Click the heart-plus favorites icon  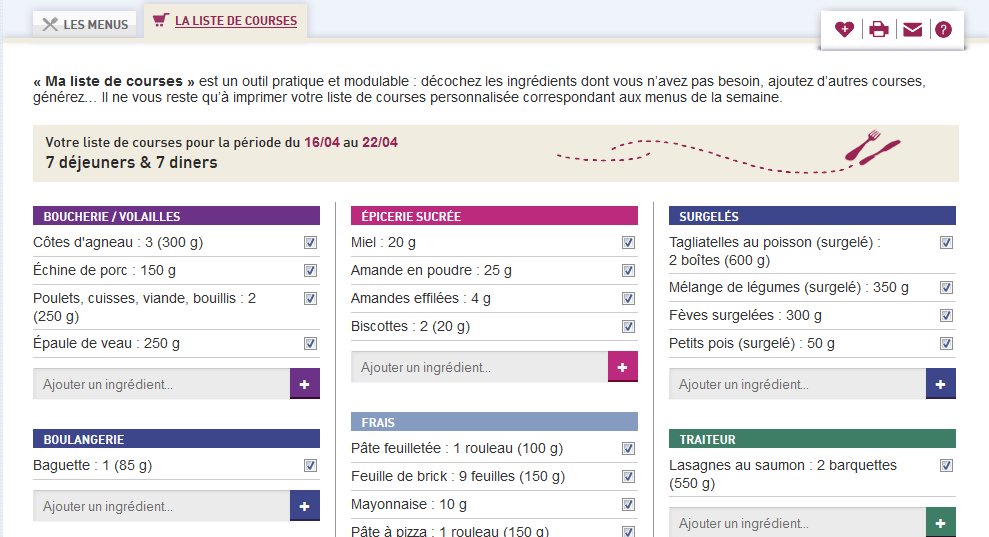tap(845, 29)
